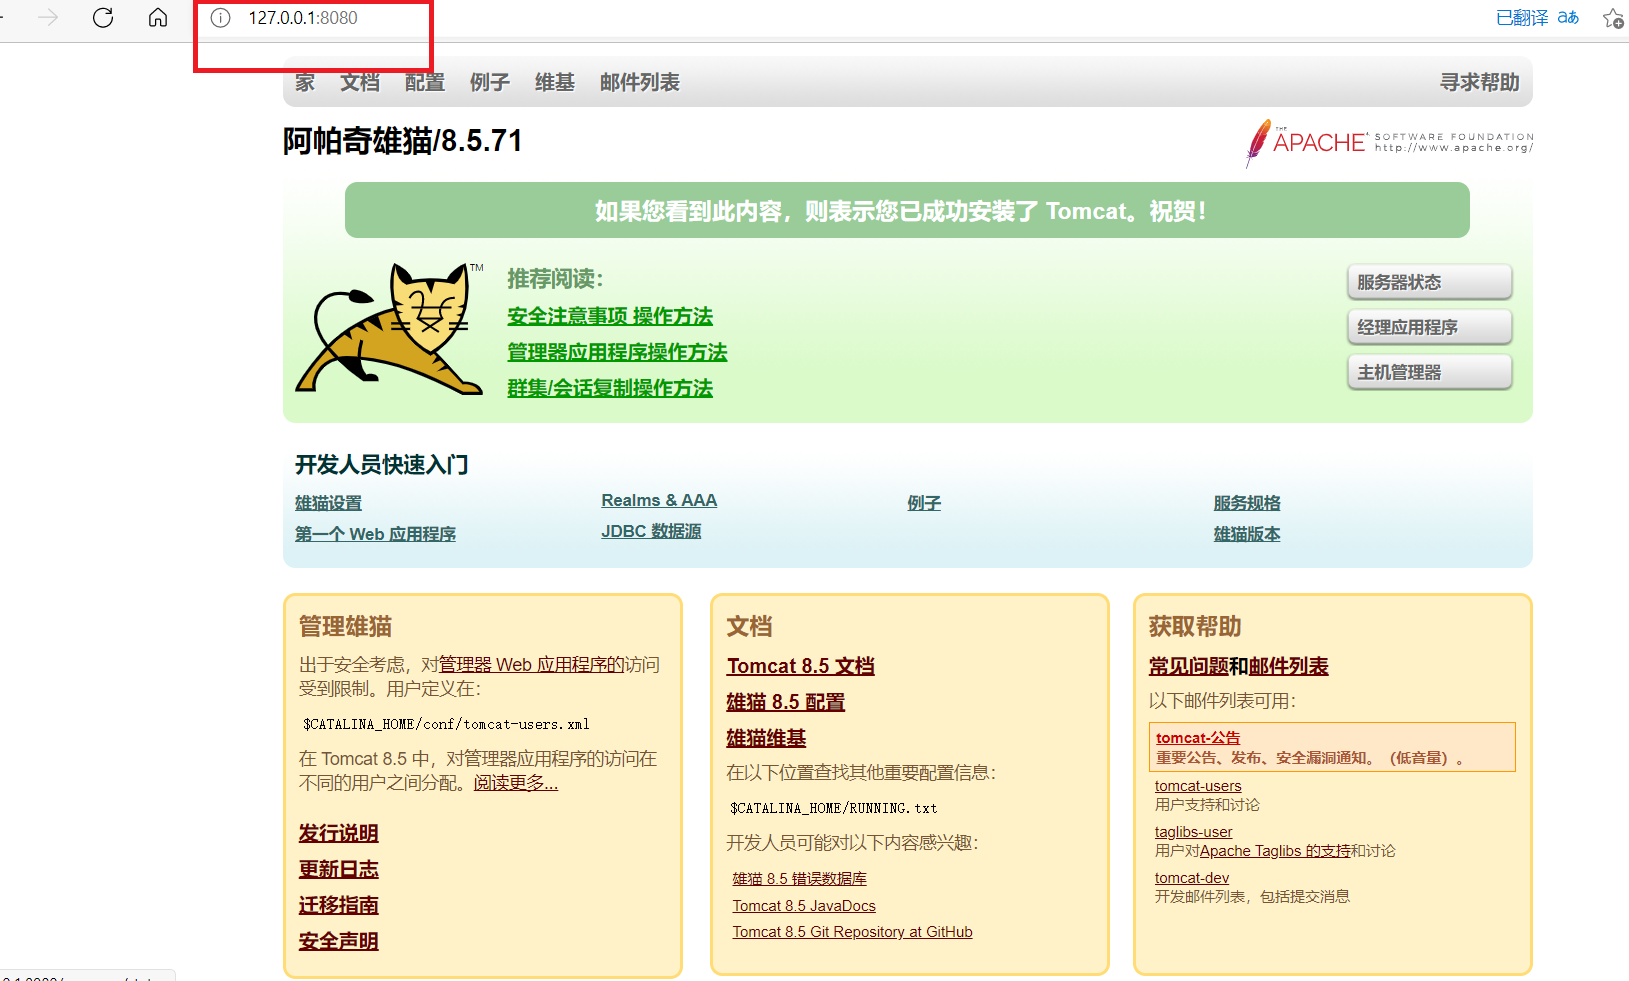Open the 文档 nav menu item
Screen dimensions: 1629x981
pos(360,82)
